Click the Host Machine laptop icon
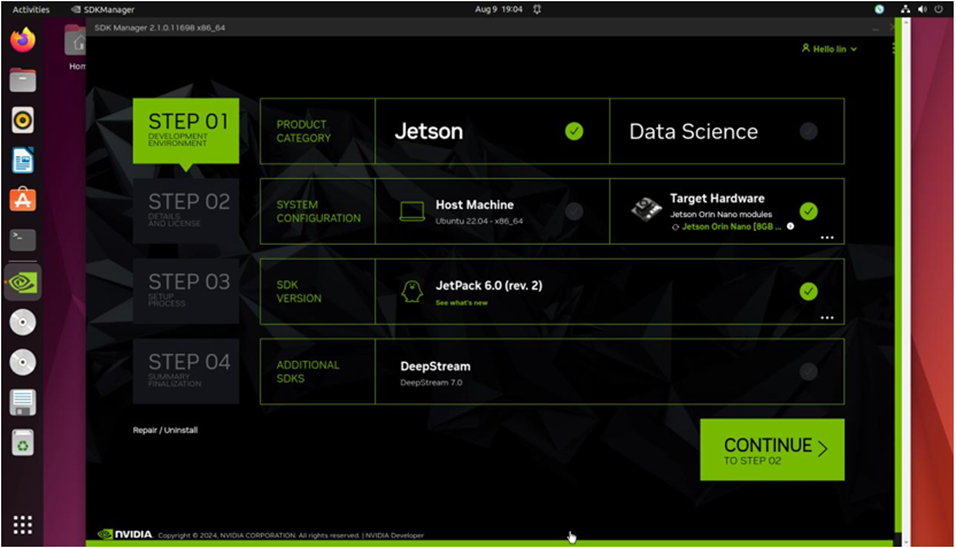 click(412, 212)
